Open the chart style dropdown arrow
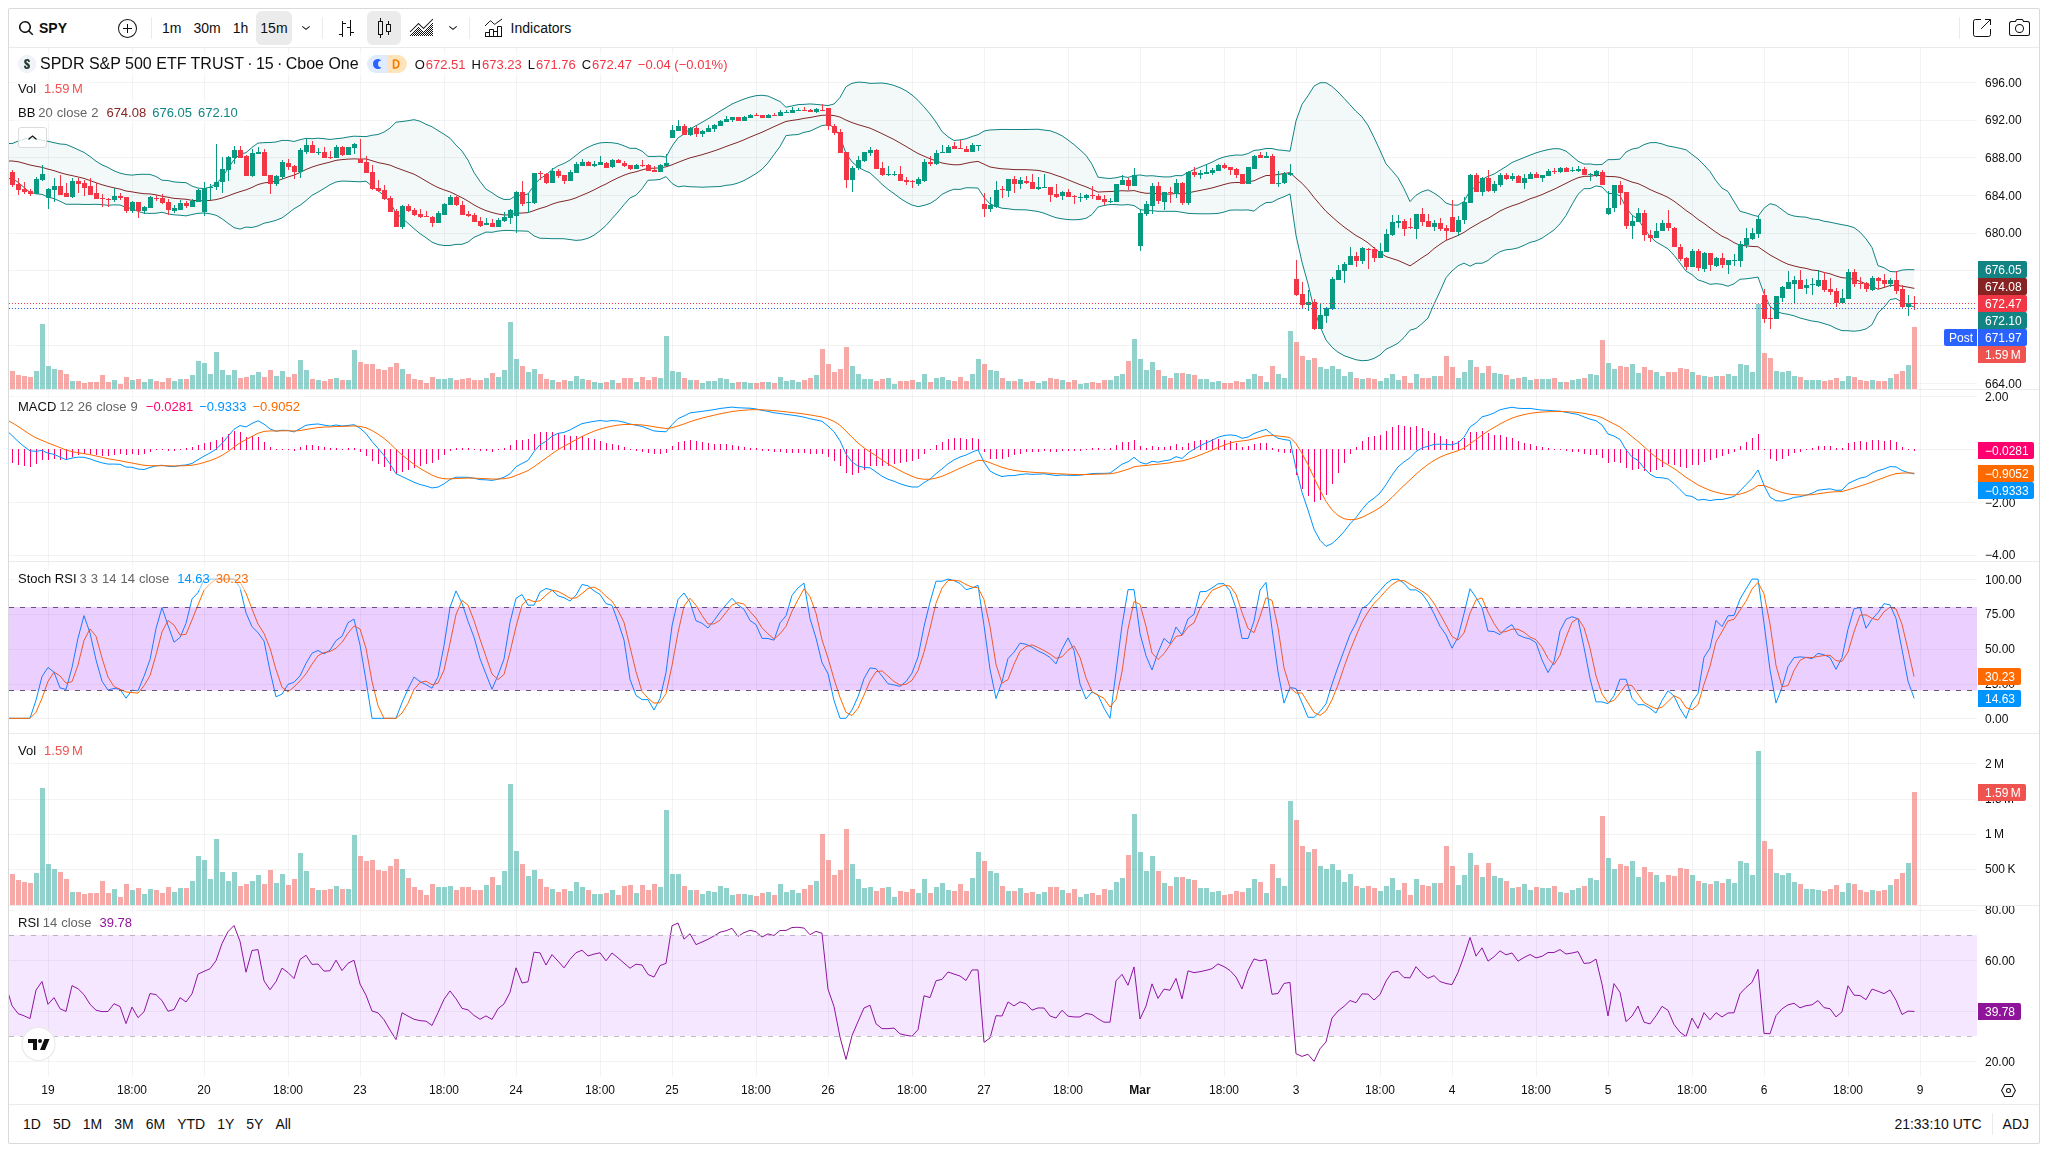The image size is (2048, 1152). point(453,28)
